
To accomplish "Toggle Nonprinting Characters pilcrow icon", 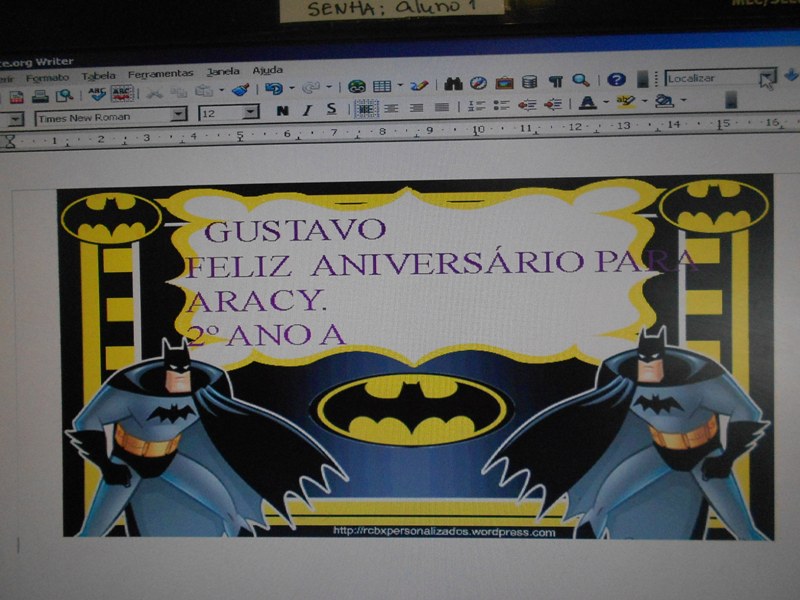I will (556, 81).
